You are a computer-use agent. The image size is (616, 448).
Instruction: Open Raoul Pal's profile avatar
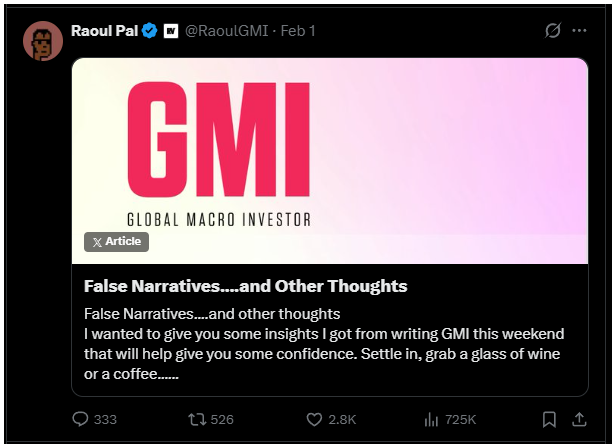42,39
